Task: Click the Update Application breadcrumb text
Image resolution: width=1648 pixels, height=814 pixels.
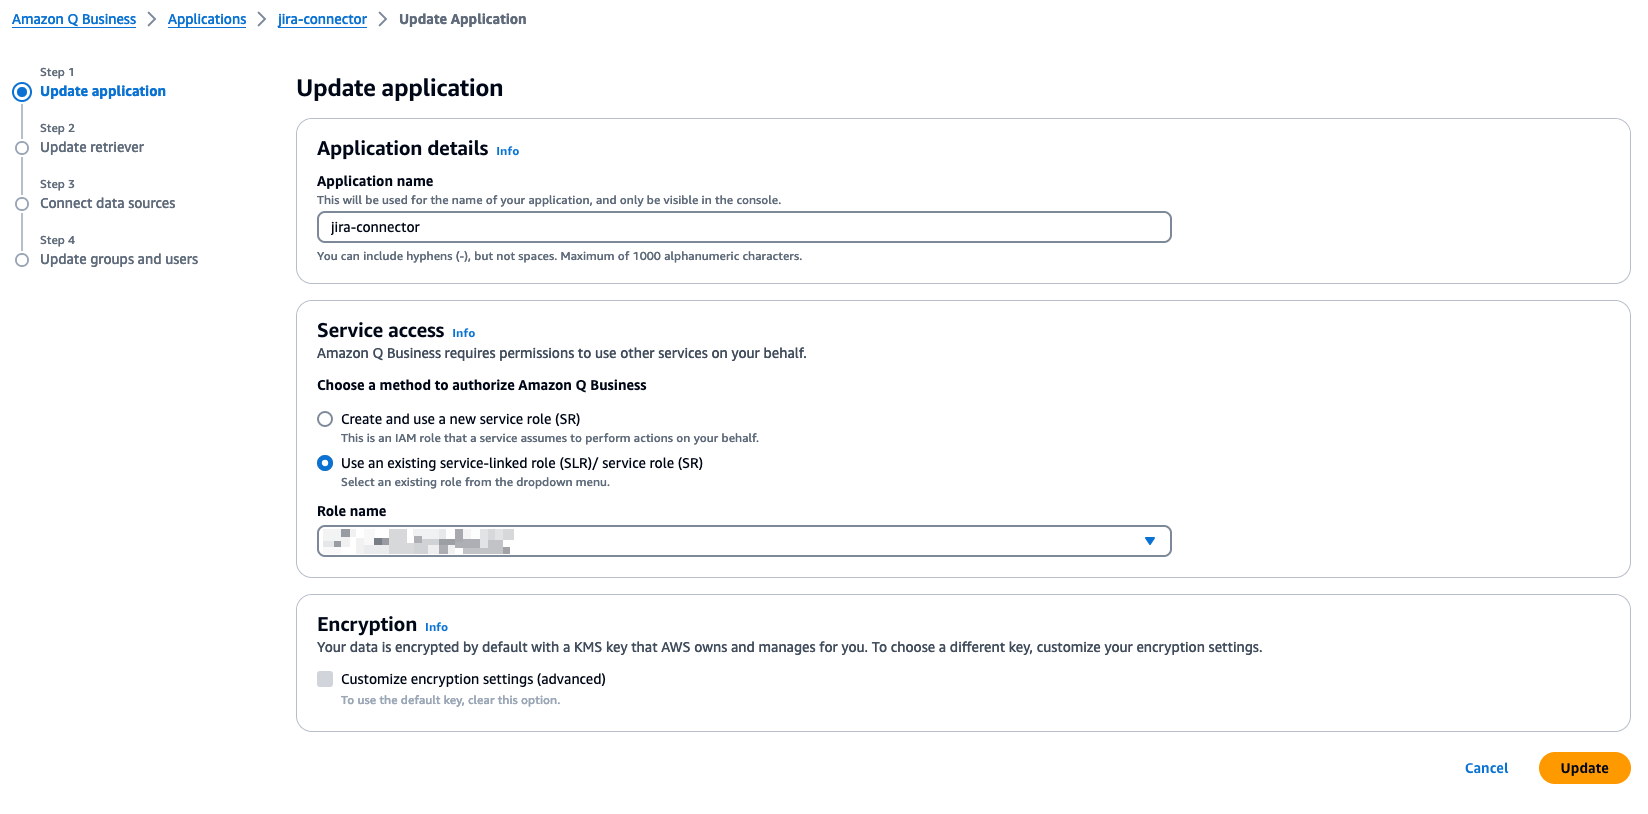Action: pos(462,18)
